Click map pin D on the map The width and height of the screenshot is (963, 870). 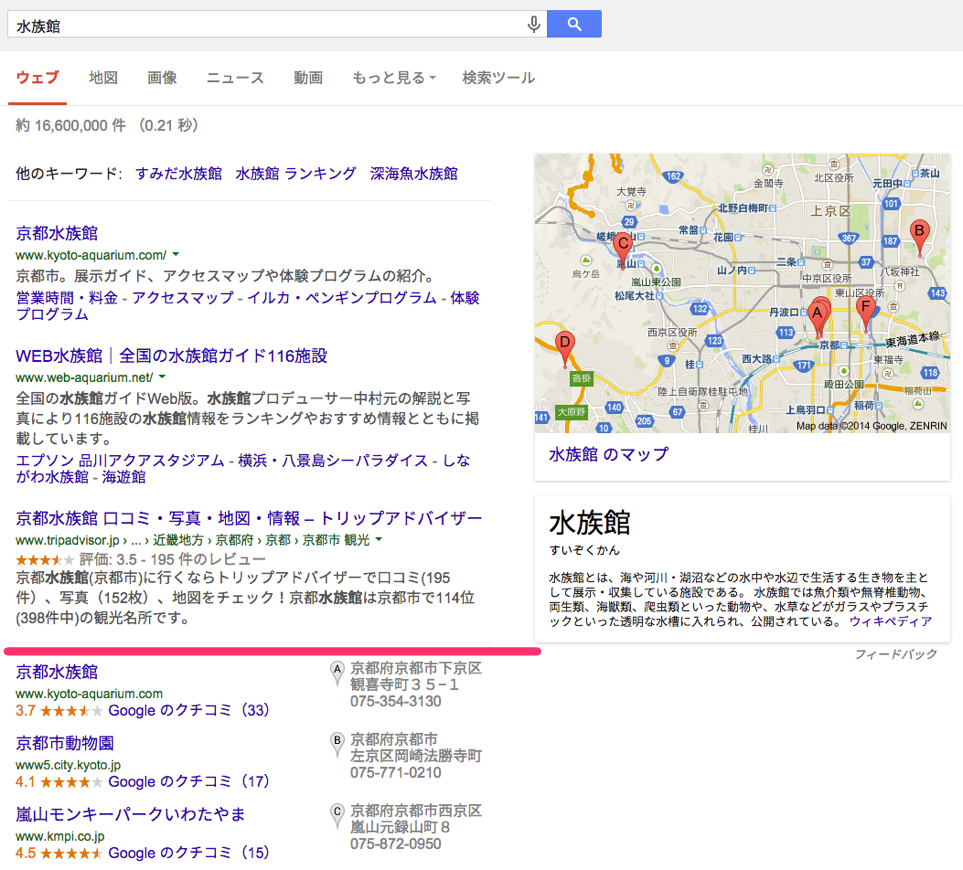(x=564, y=349)
